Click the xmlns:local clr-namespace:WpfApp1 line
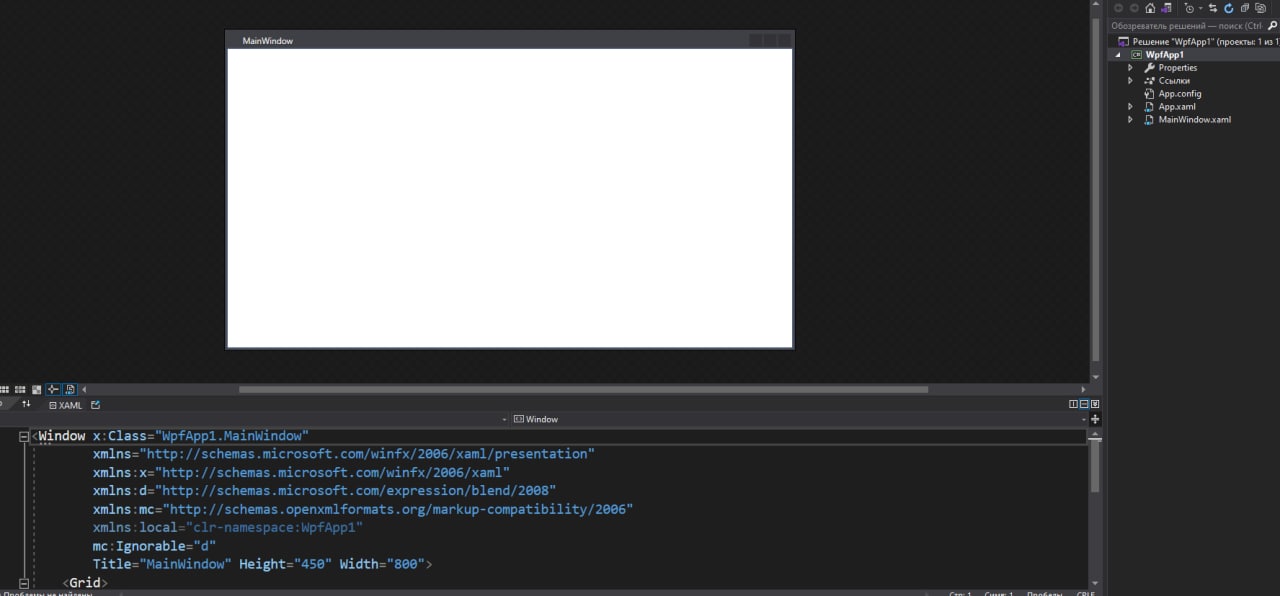The image size is (1280, 596). coord(227,527)
